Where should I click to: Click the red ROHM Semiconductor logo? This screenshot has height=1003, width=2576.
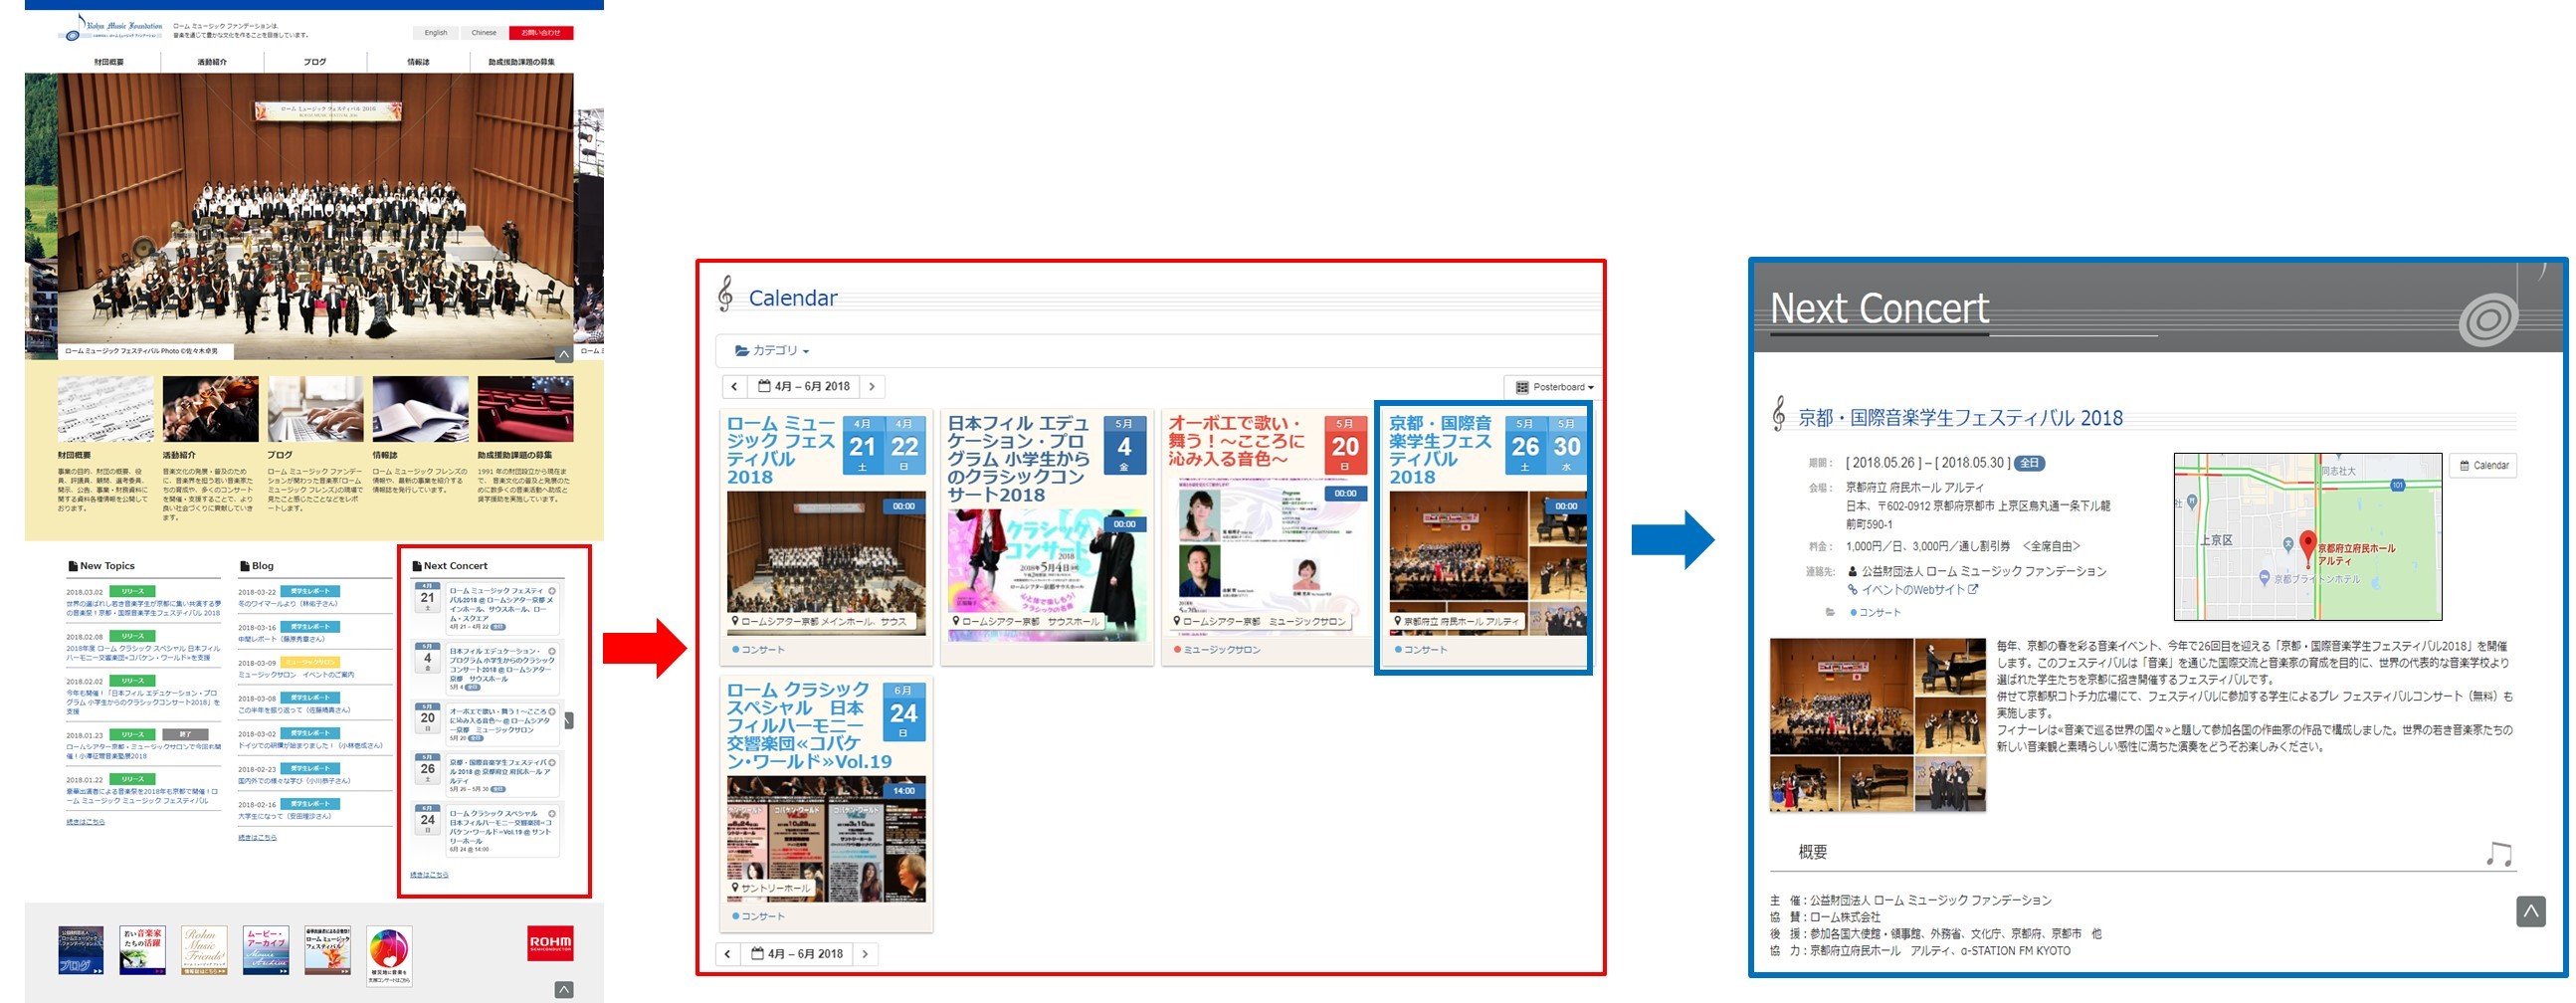click(550, 943)
